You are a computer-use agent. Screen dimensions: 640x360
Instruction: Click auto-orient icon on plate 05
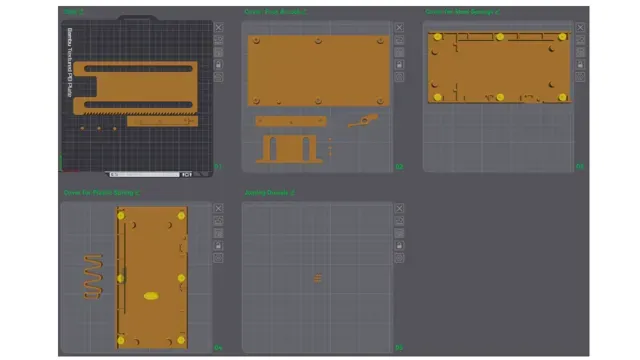pyautogui.click(x=399, y=220)
